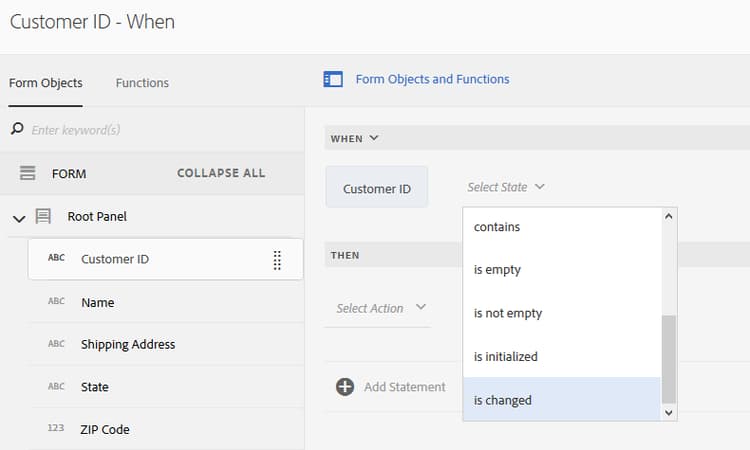Switch to the Form Objects tab
Screen dimensions: 750x450
(46, 83)
